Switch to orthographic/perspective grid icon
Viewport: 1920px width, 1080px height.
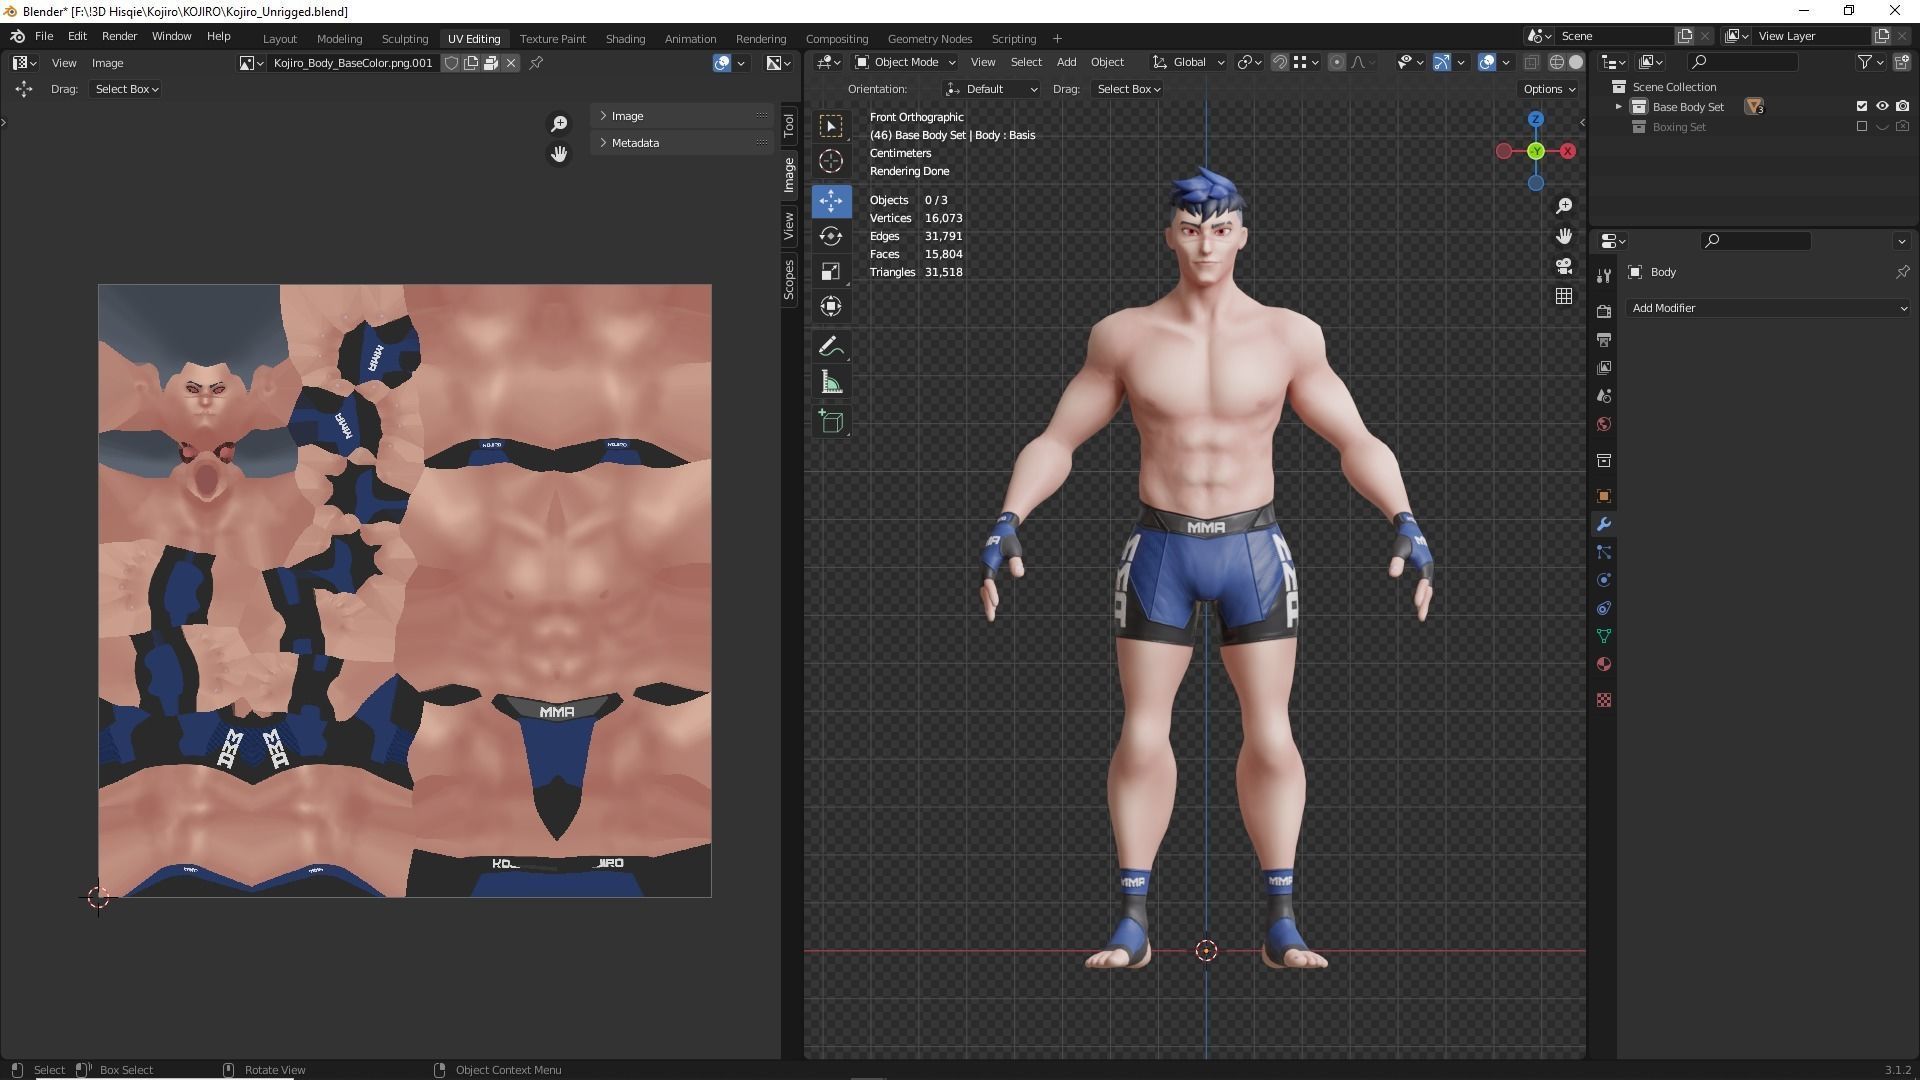[x=1564, y=296]
